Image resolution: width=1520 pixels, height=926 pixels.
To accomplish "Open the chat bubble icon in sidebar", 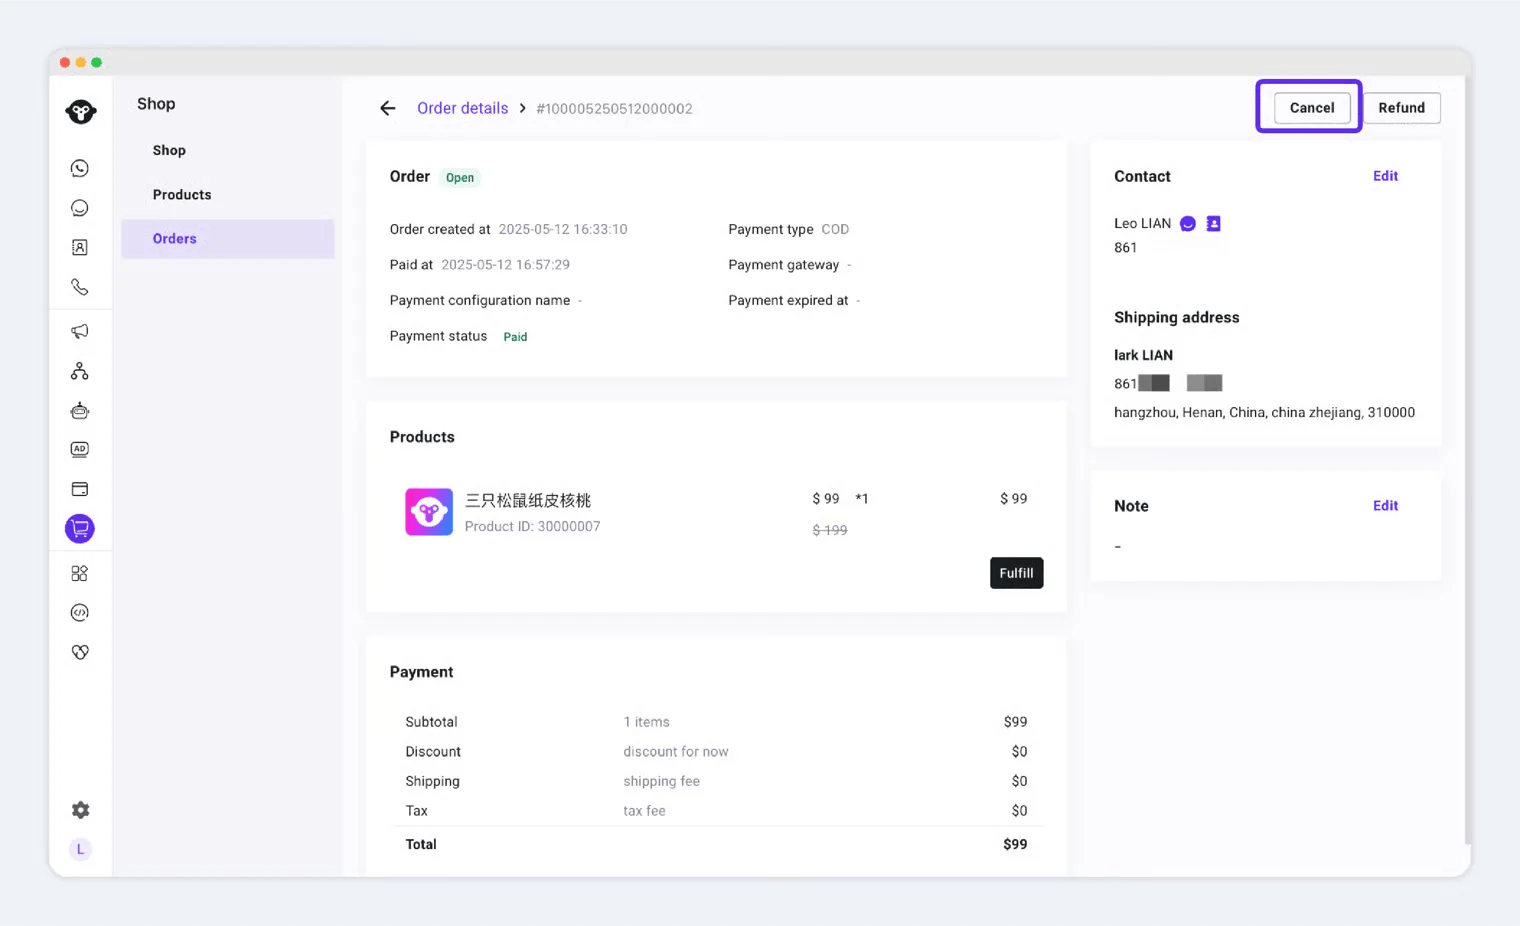I will click(x=80, y=208).
